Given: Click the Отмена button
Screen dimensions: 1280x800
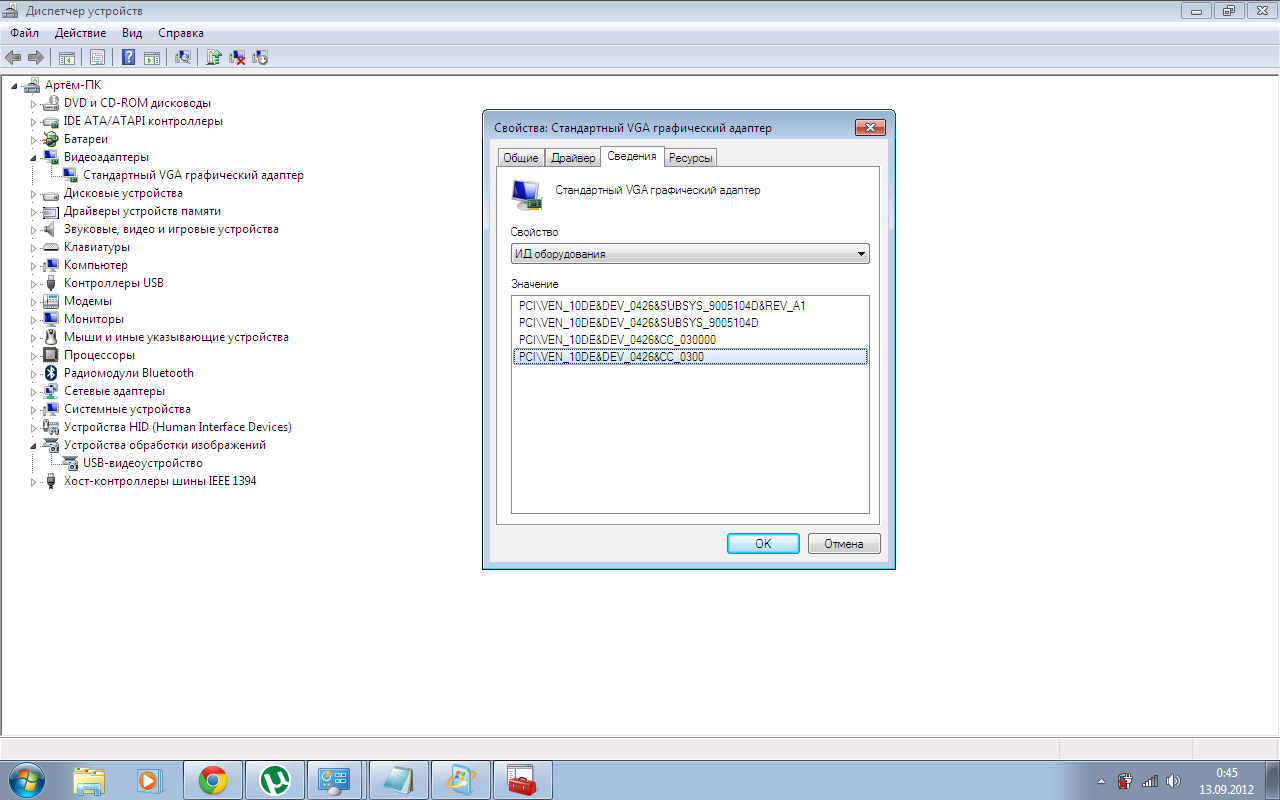Looking at the screenshot, I should point(843,544).
